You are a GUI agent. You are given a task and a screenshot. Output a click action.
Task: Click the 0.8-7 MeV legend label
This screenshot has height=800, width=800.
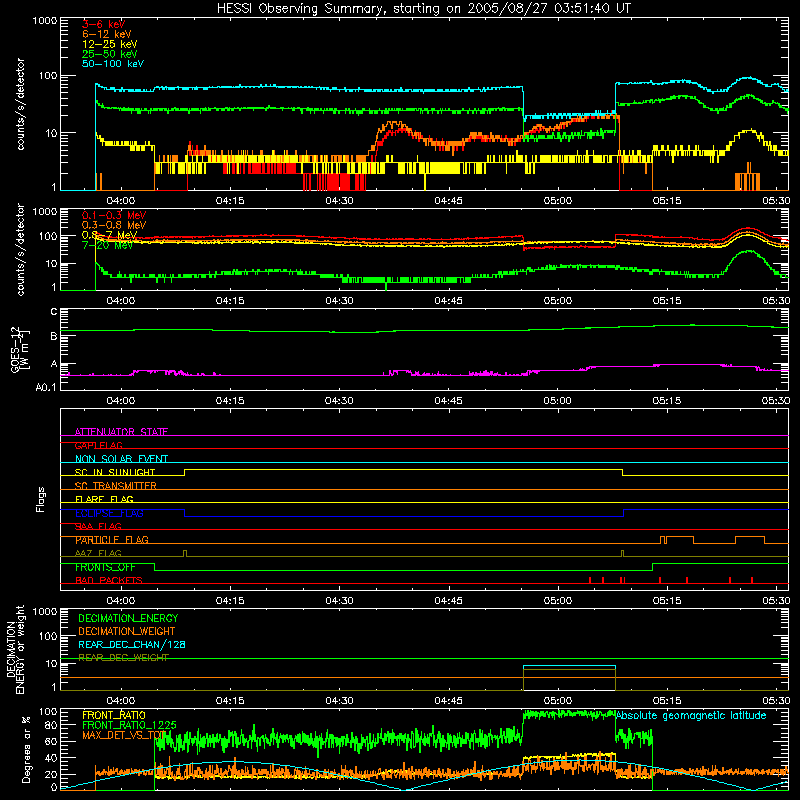109,235
